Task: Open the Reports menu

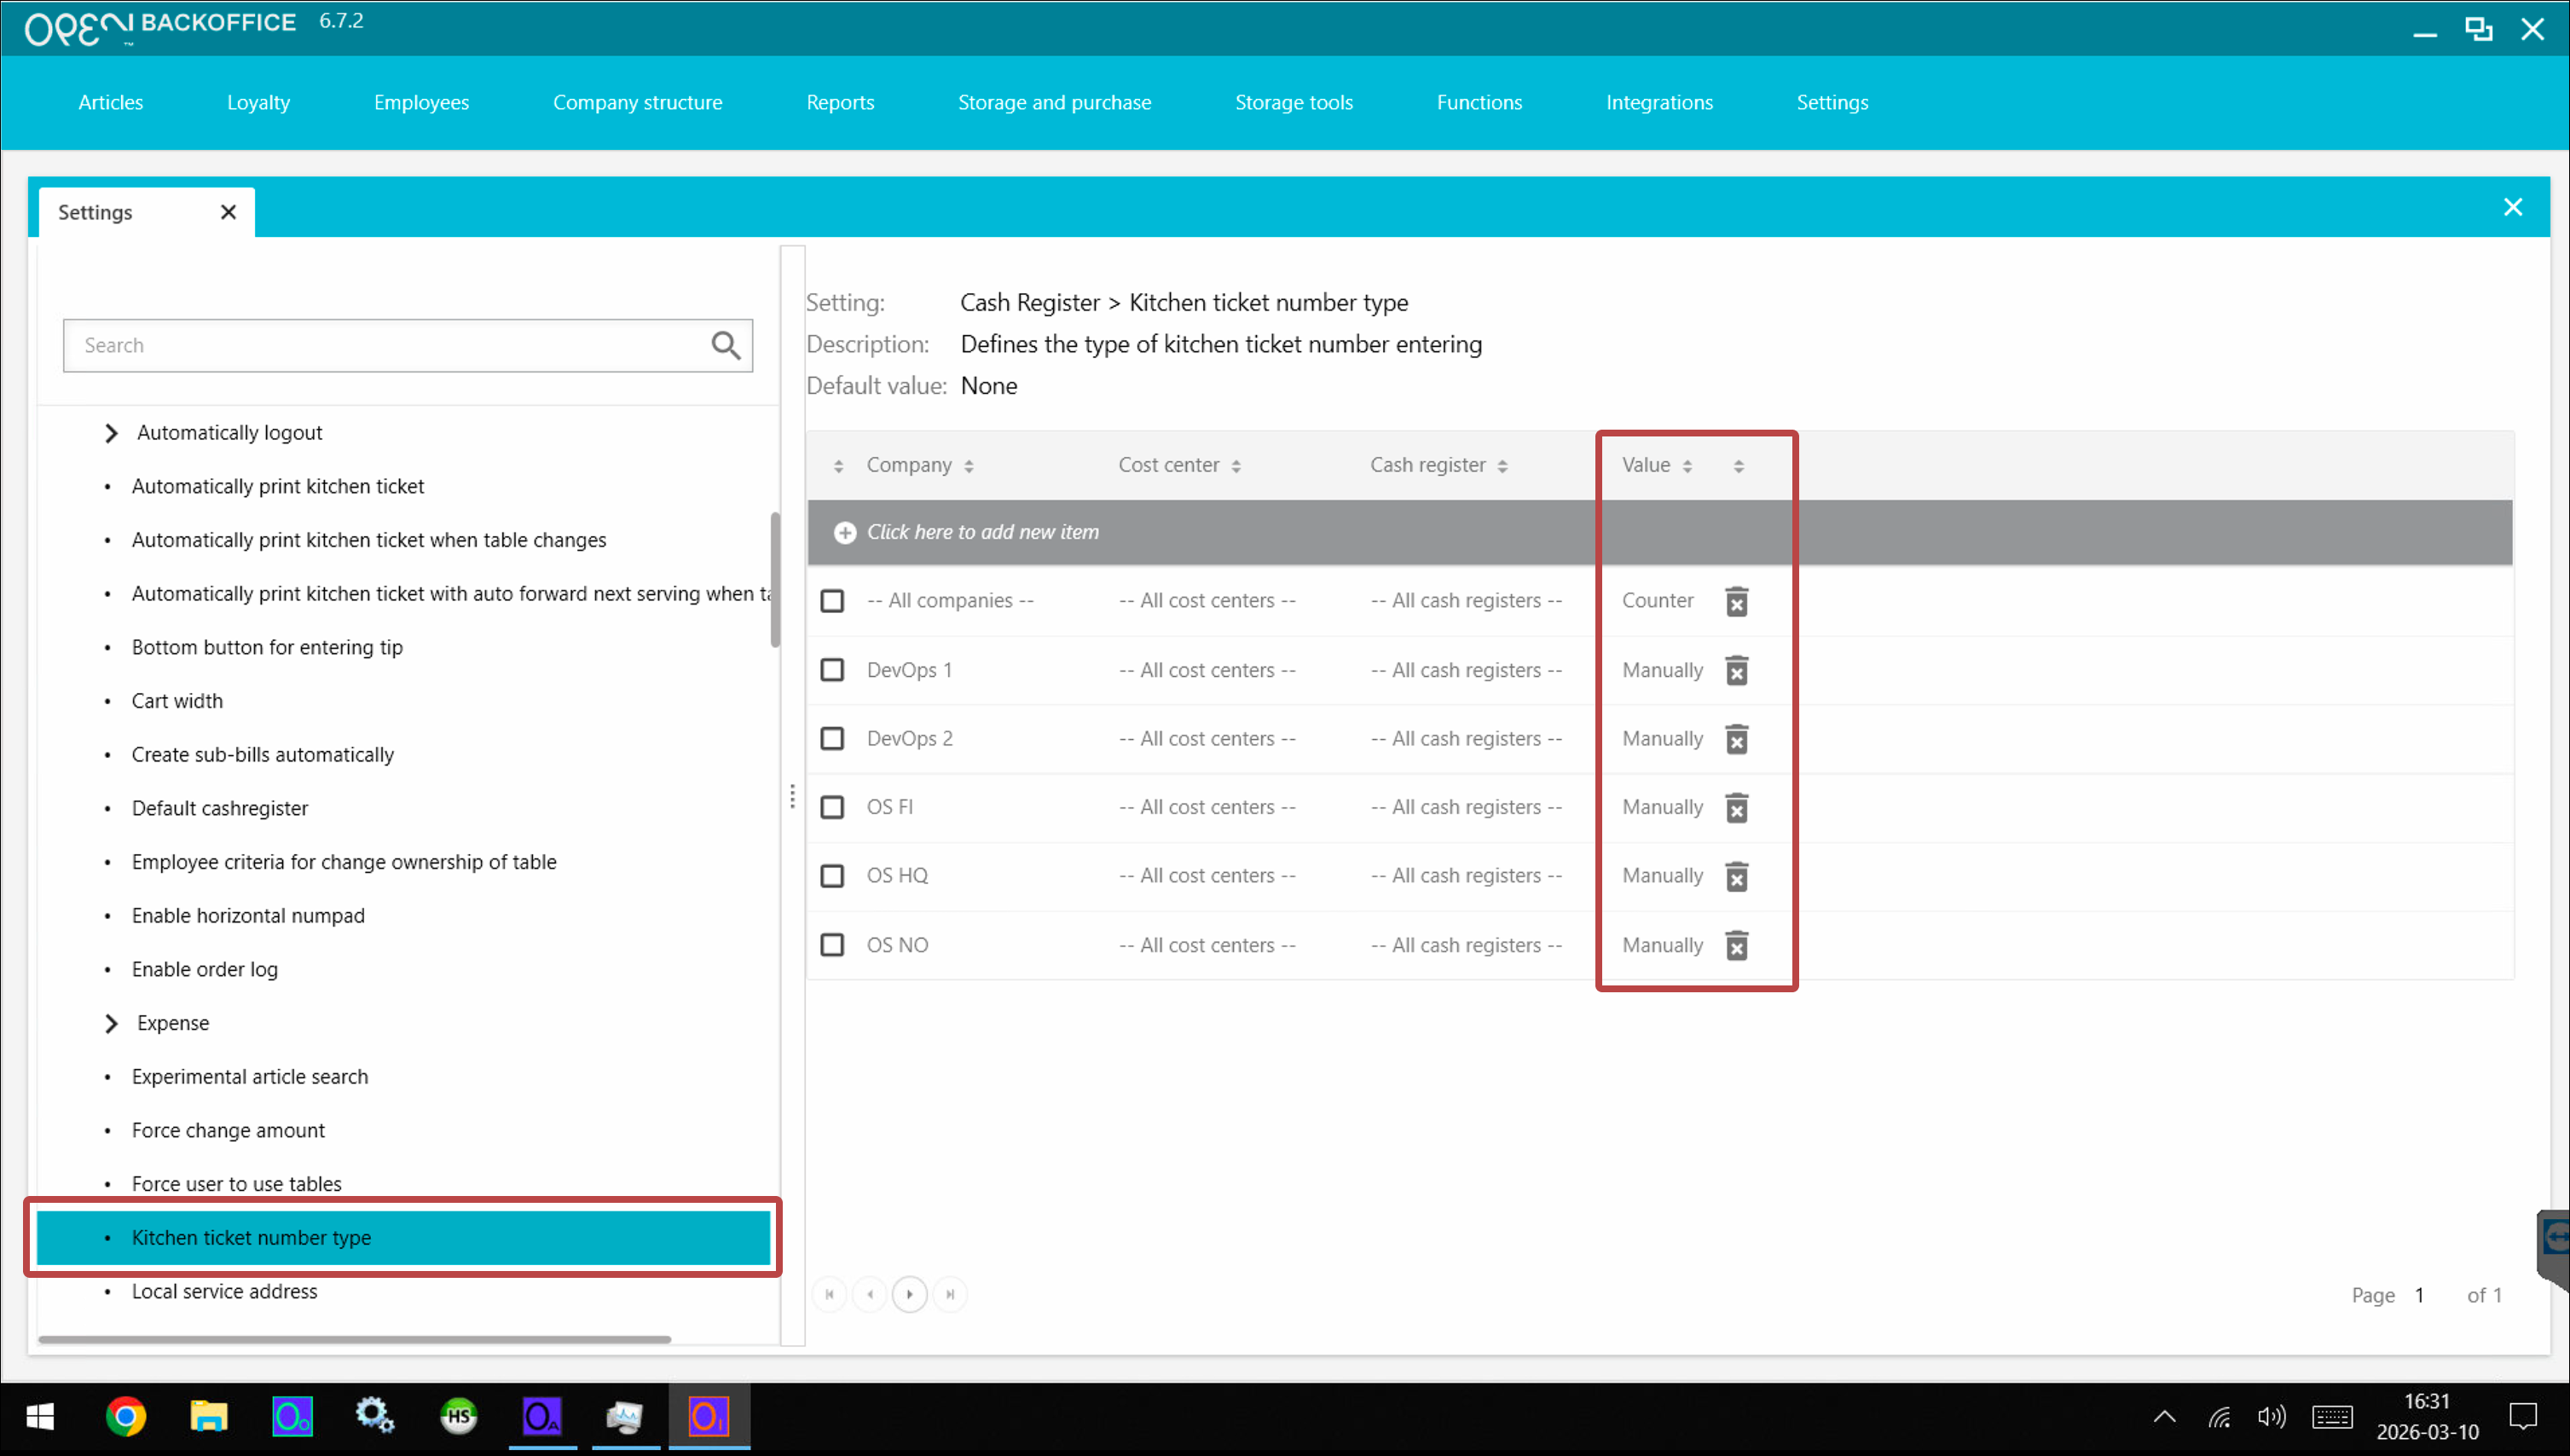Action: [839, 102]
